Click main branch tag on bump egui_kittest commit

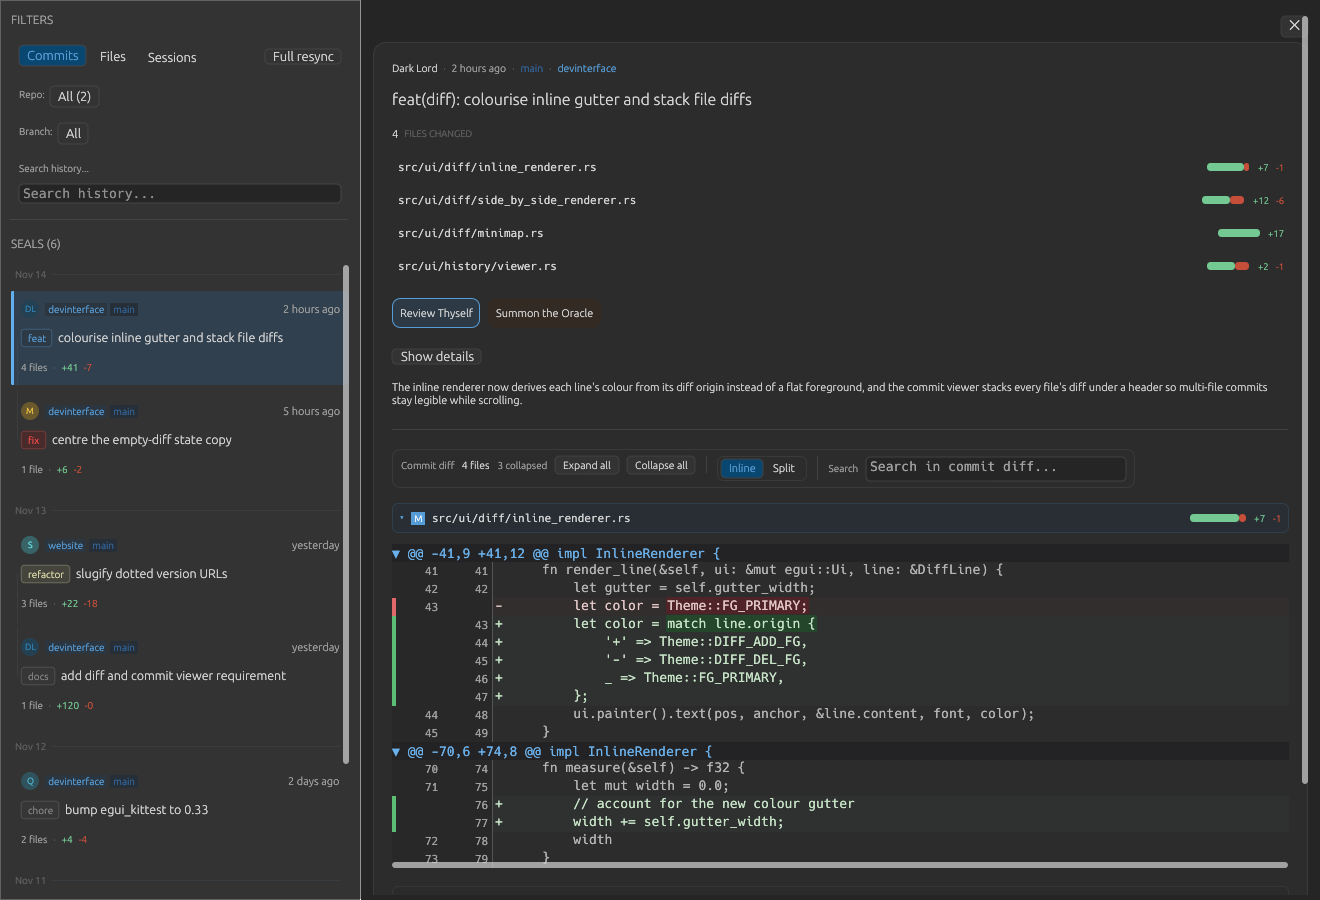coord(124,781)
